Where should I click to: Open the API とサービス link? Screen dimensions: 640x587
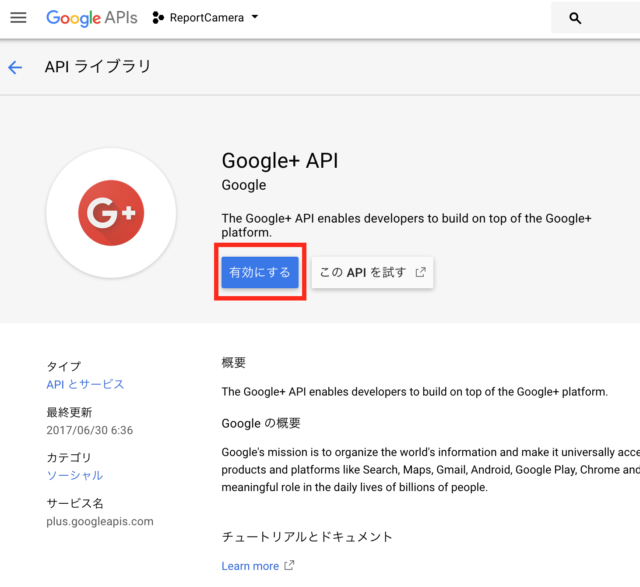[x=85, y=384]
